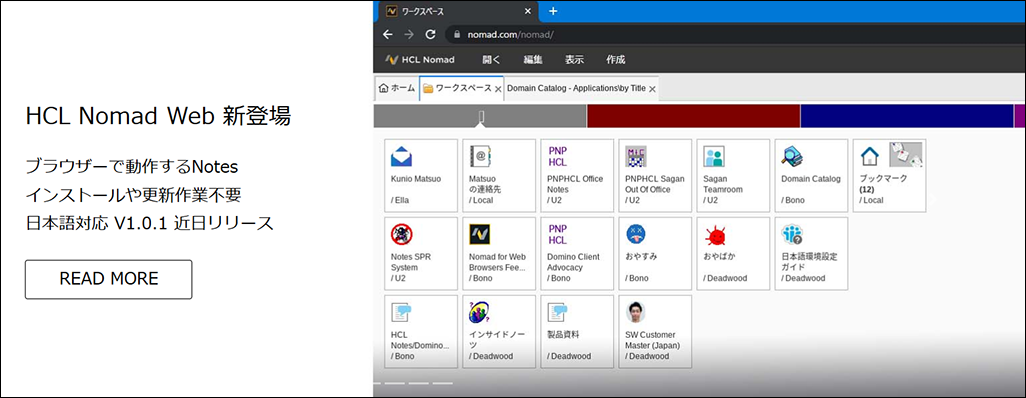
Task: Open SW Customer Master (Japan) photo icon
Action: [x=635, y=312]
